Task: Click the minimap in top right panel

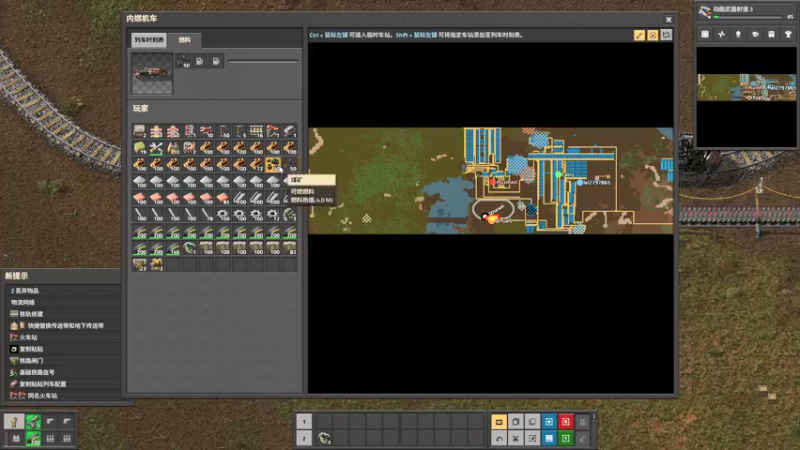Action: point(746,97)
